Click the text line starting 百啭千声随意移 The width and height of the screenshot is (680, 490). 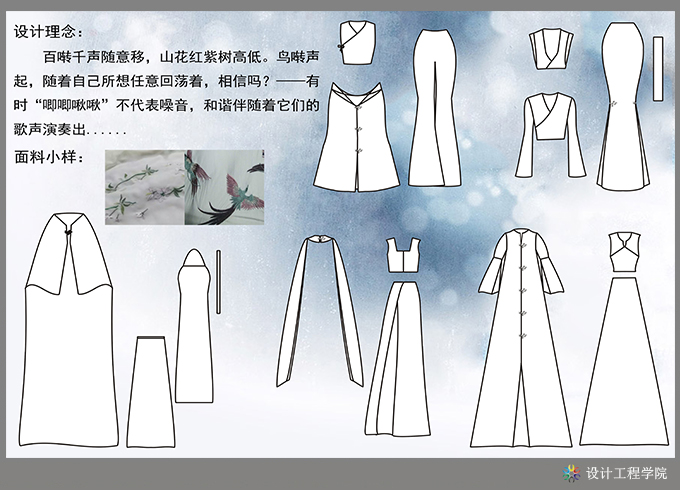tap(181, 56)
